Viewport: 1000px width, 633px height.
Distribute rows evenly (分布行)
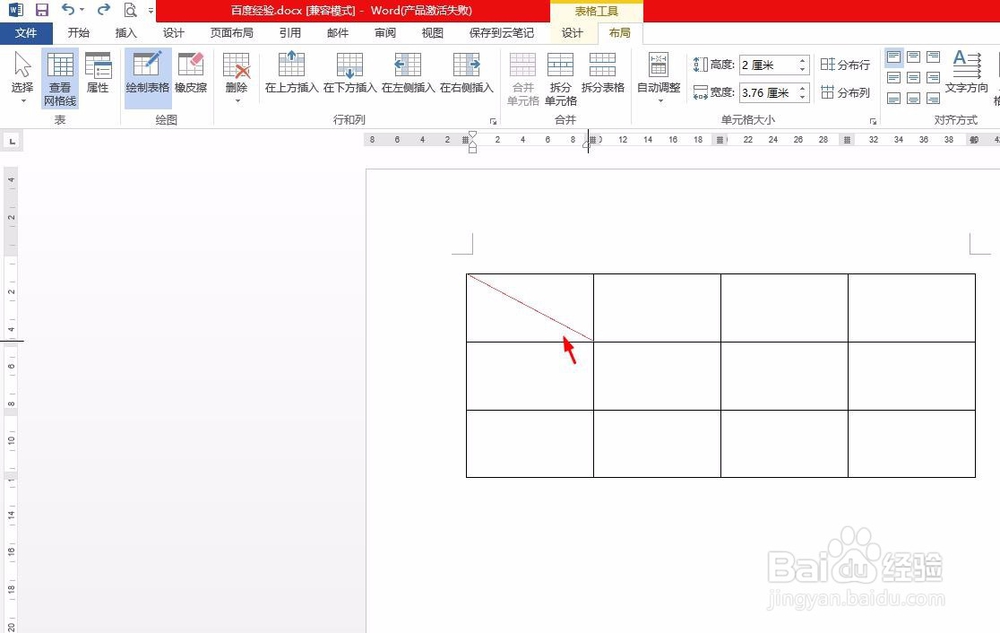pos(848,64)
